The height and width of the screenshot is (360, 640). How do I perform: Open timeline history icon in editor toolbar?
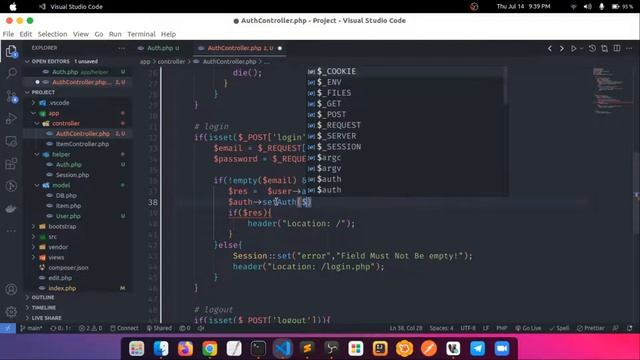coord(592,48)
